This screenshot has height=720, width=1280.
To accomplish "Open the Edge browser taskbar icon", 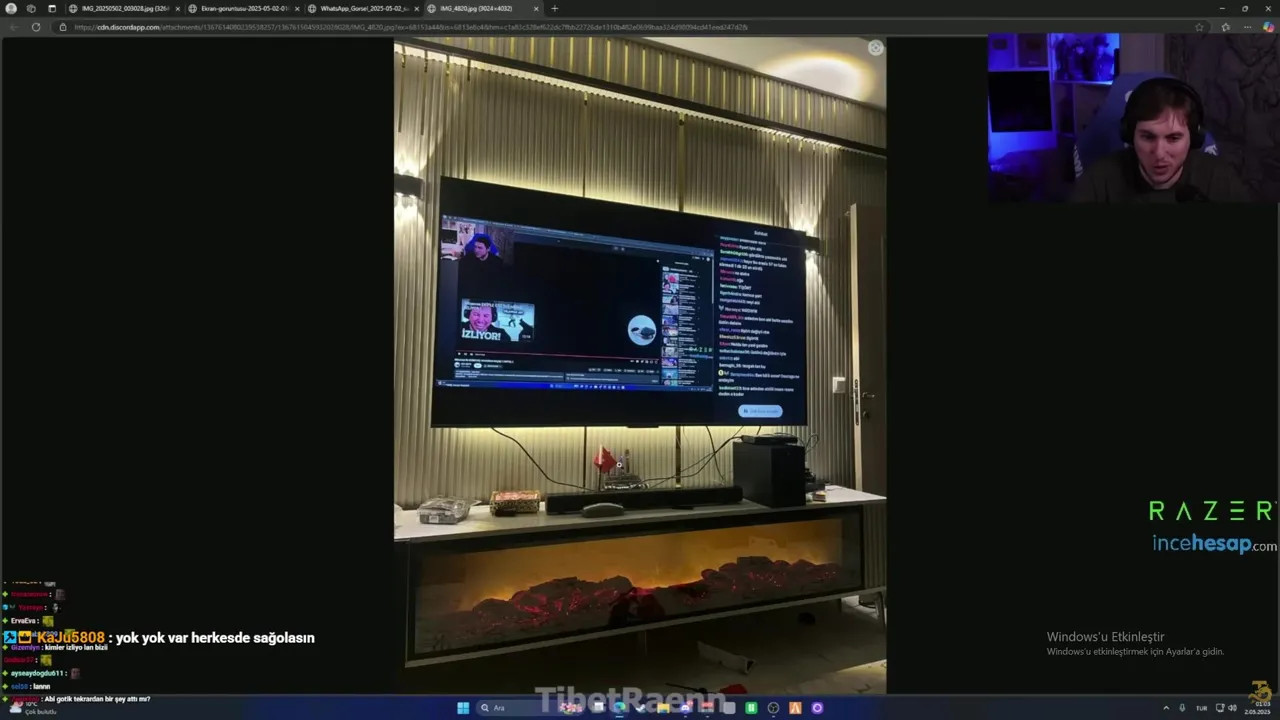I will coord(620,708).
